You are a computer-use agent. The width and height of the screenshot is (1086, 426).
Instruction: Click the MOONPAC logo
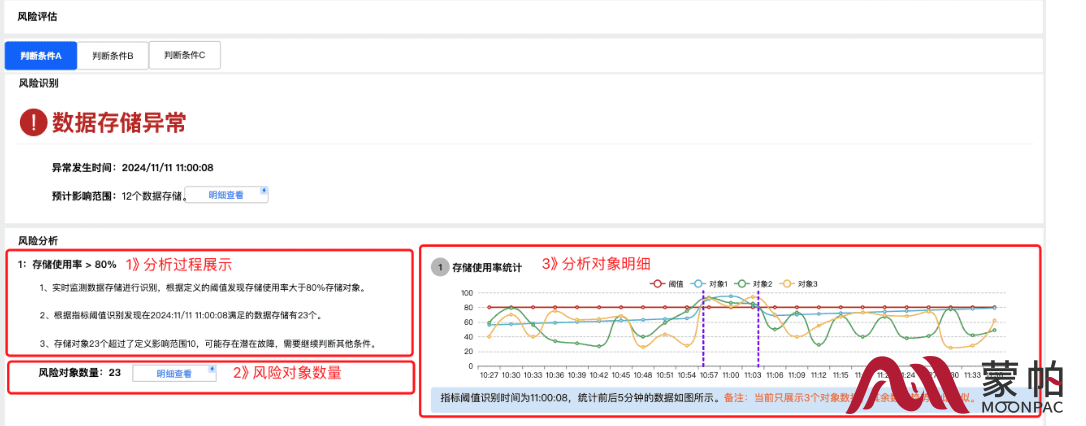point(961,384)
